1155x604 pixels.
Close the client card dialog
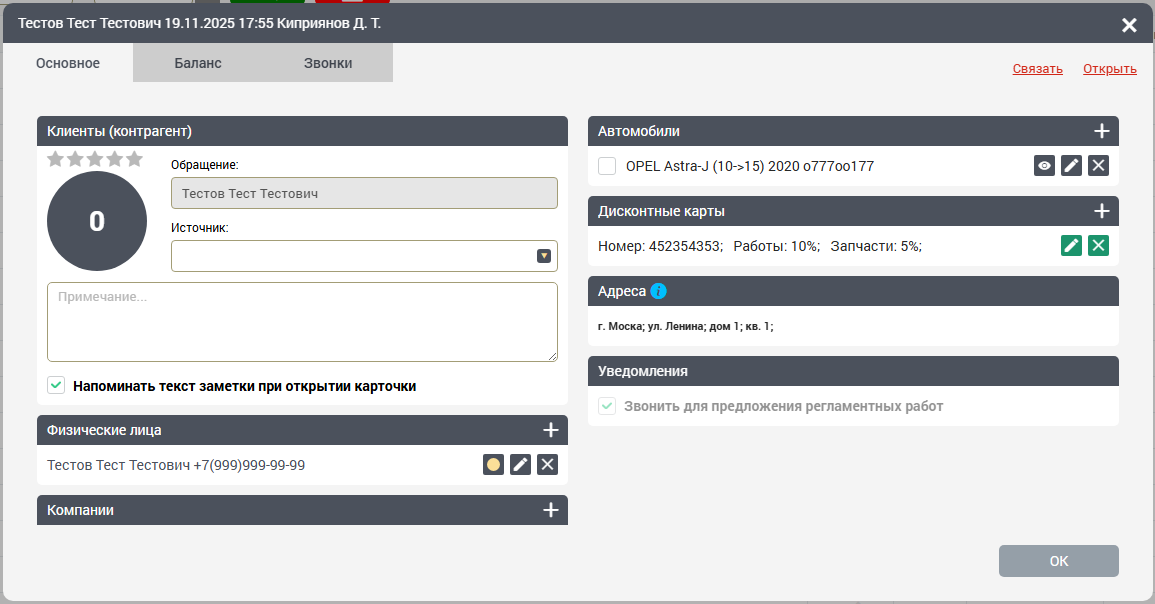point(1128,25)
